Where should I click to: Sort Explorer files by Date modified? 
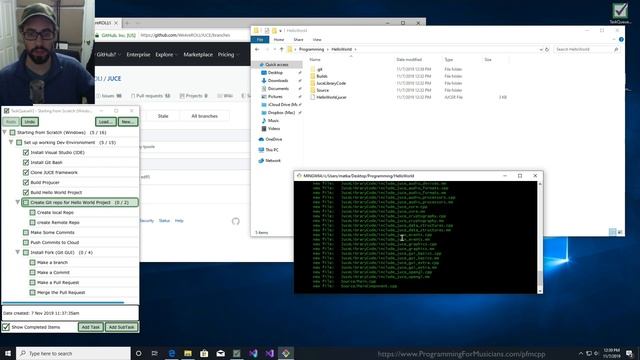pyautogui.click(x=409, y=60)
